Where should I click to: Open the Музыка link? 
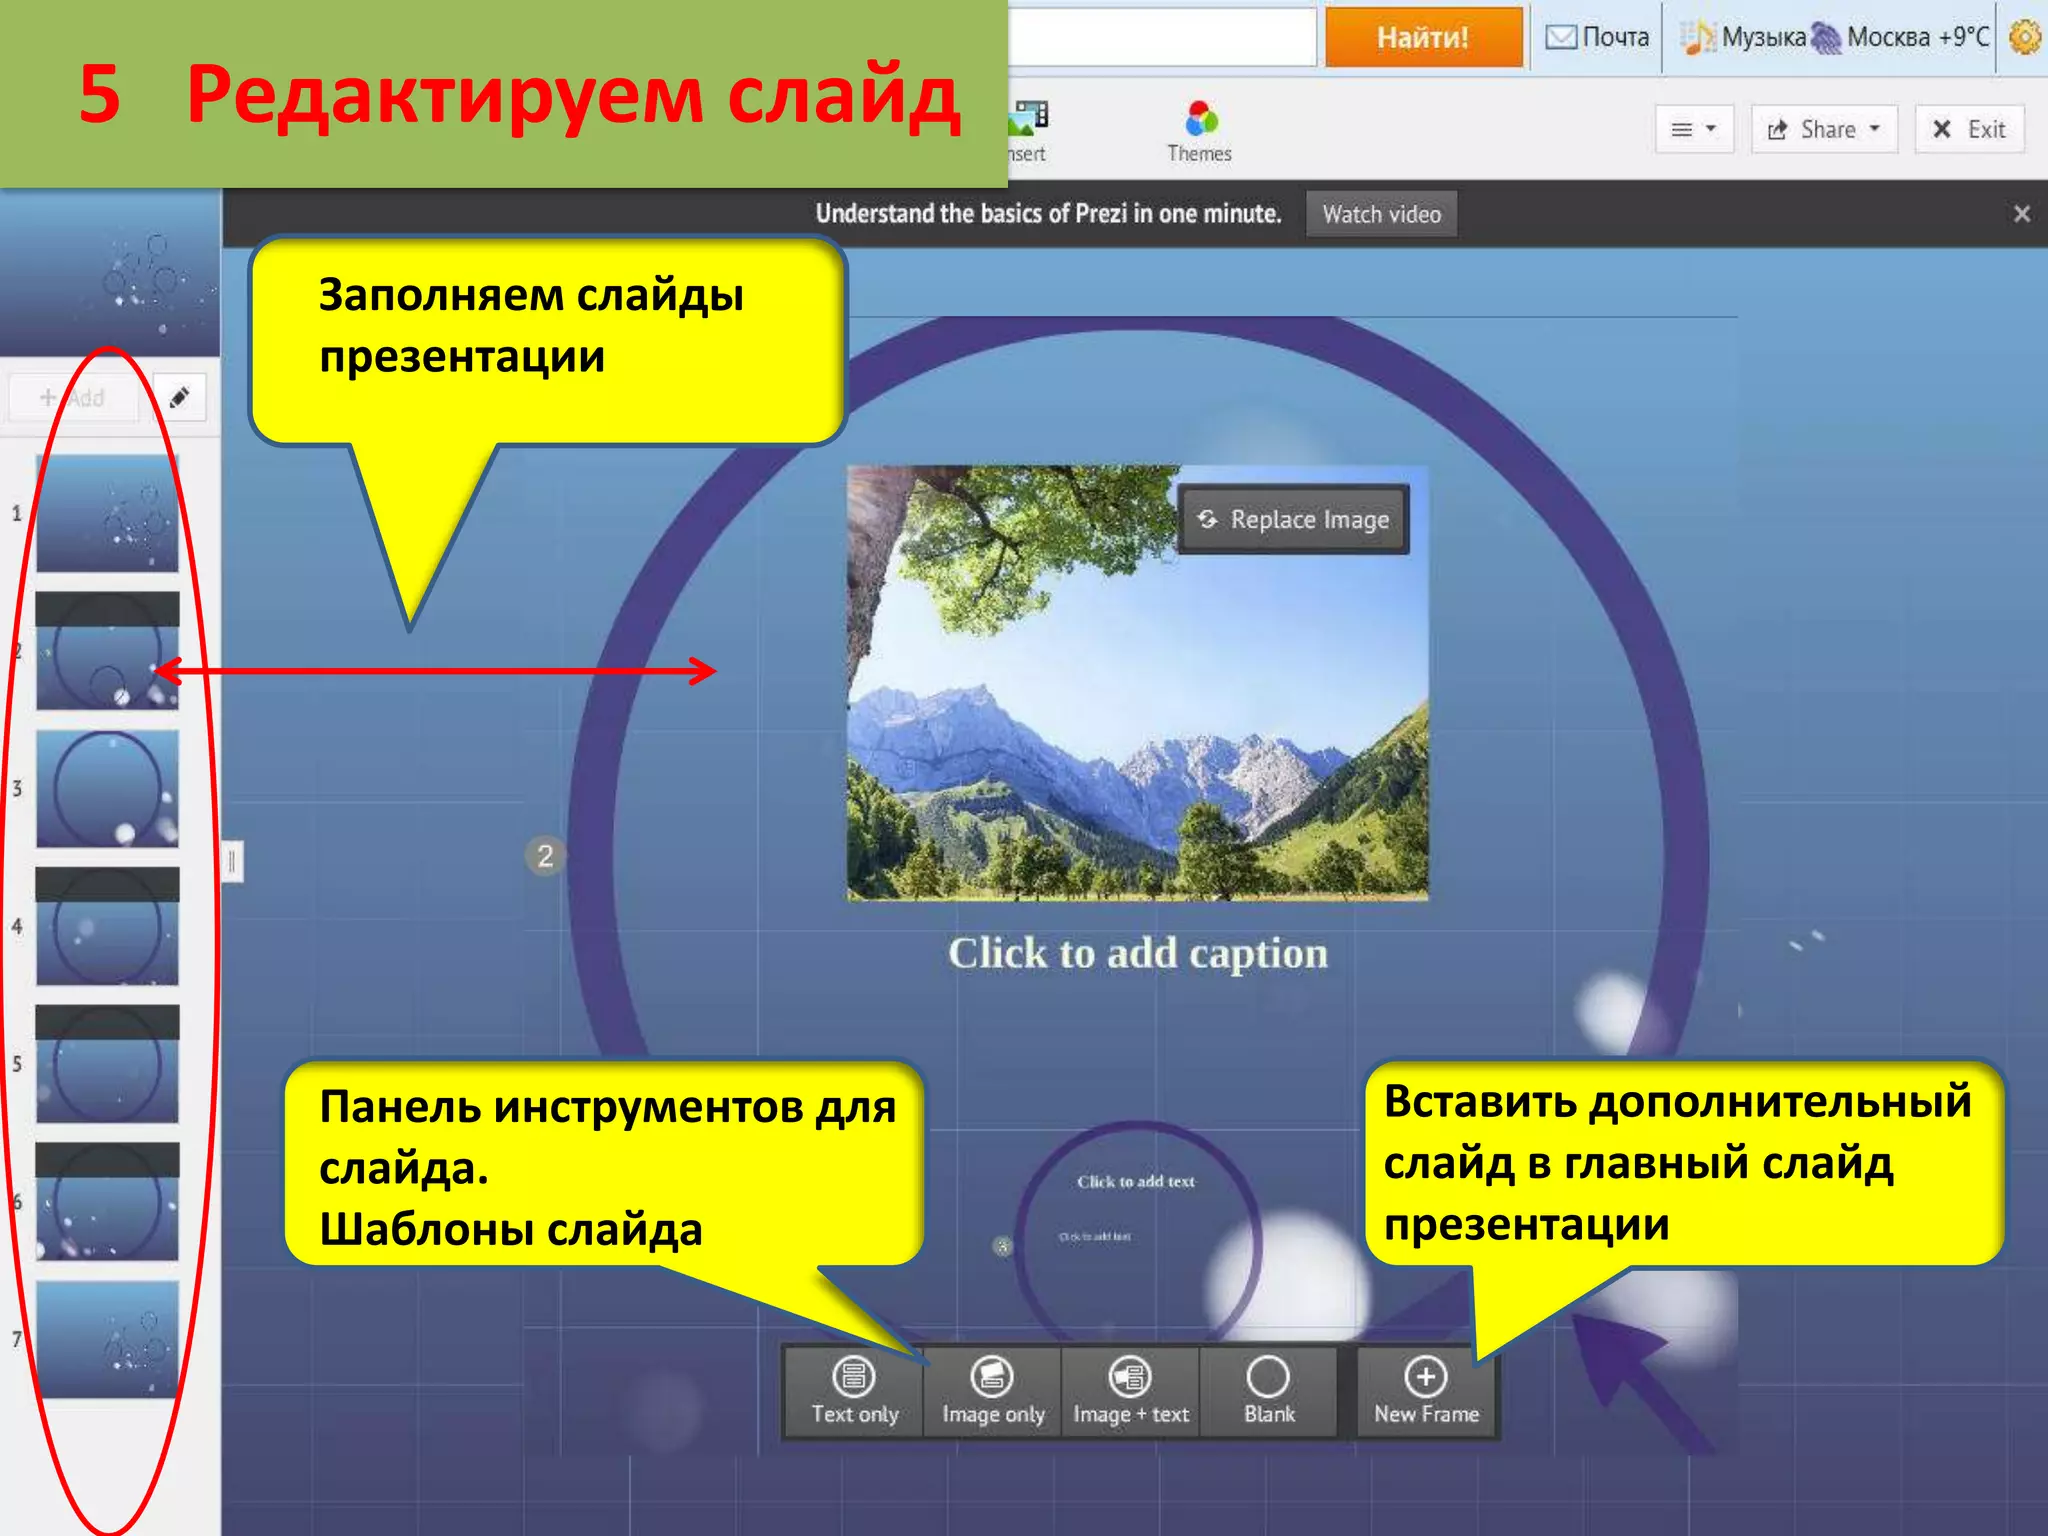tap(1744, 37)
